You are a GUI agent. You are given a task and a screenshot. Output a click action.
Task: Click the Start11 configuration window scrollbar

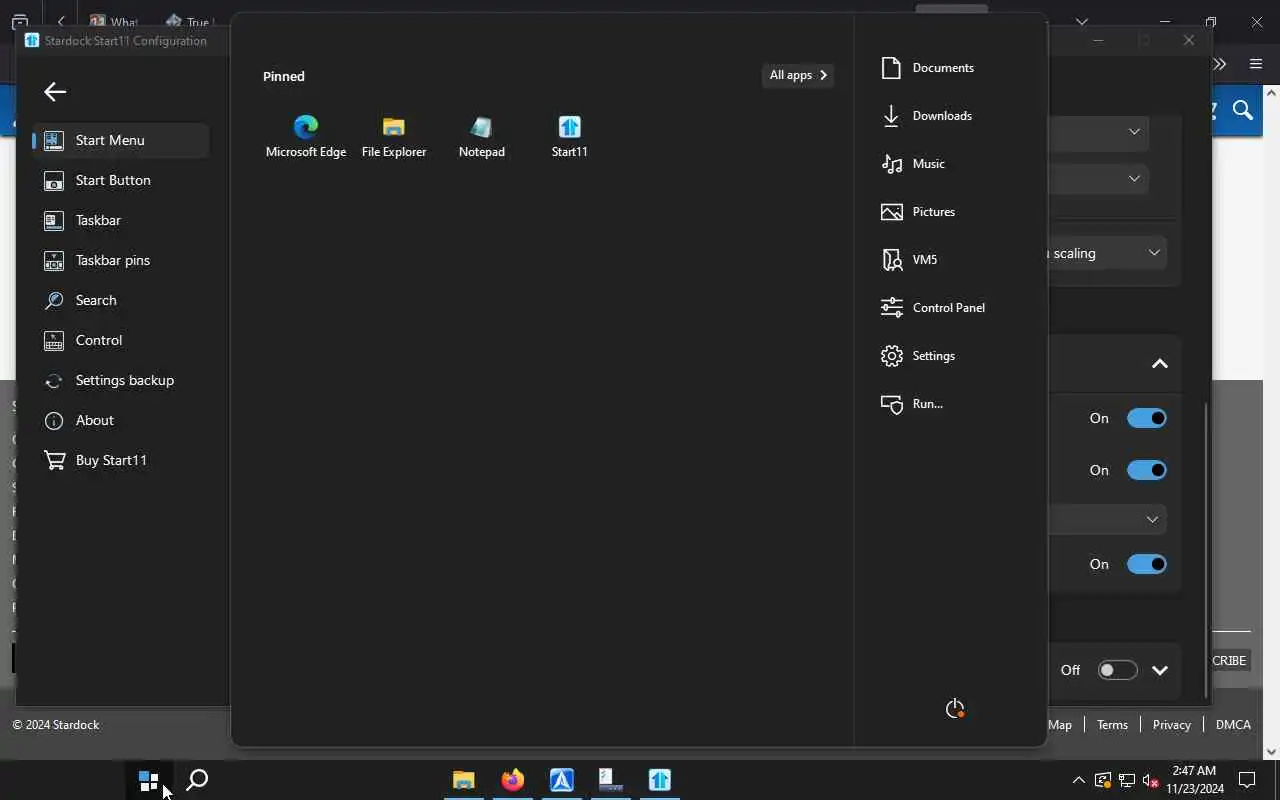coord(1206,550)
